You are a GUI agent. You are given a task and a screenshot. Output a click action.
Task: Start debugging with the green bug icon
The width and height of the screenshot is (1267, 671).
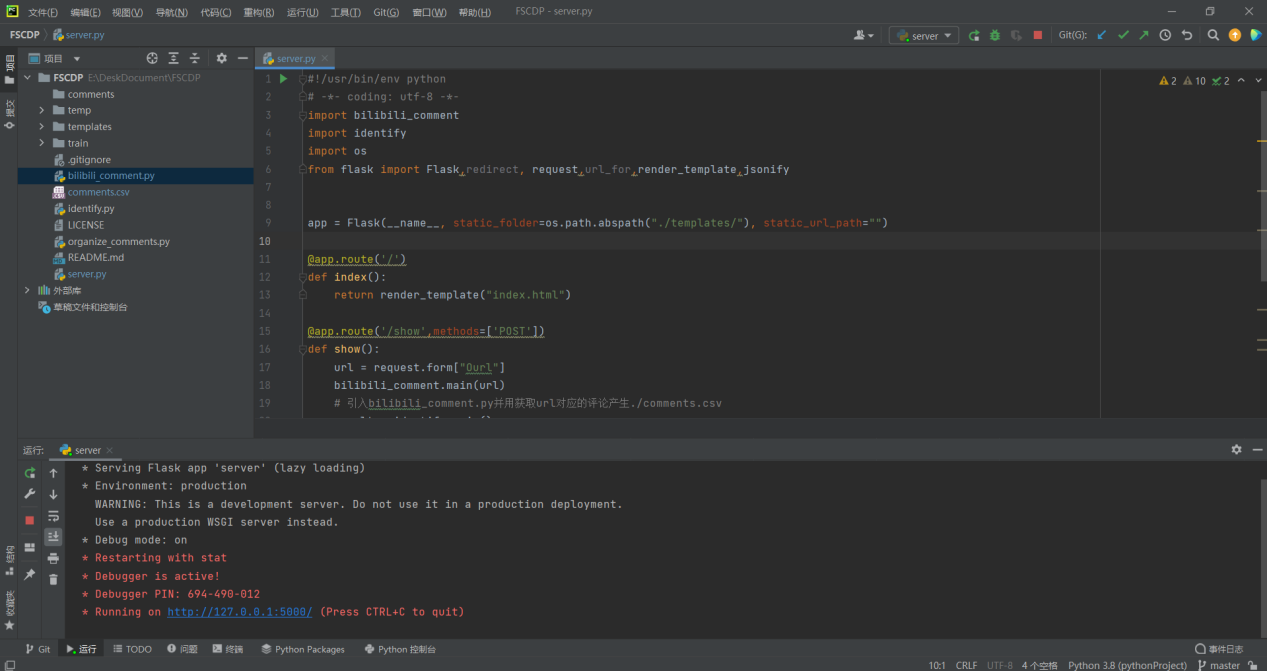coord(995,35)
